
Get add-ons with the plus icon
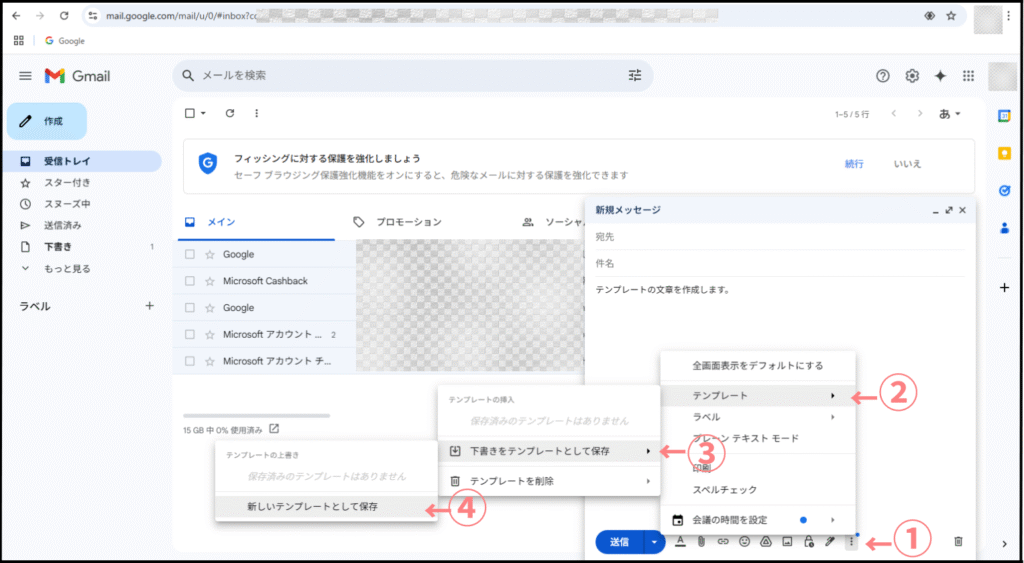point(1004,287)
